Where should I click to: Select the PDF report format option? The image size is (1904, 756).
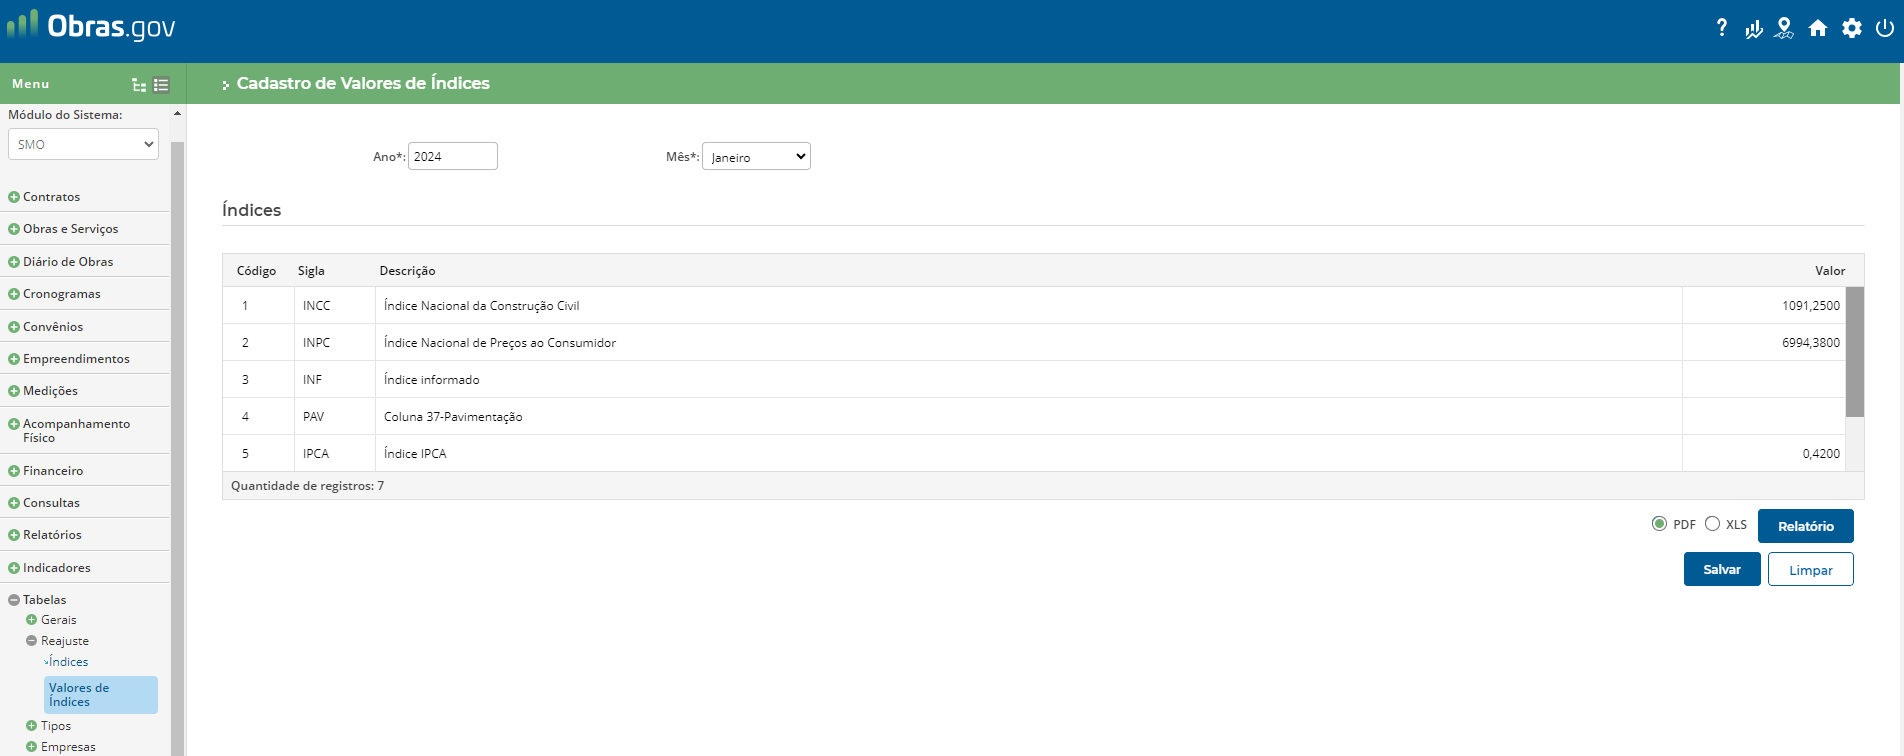1660,524
